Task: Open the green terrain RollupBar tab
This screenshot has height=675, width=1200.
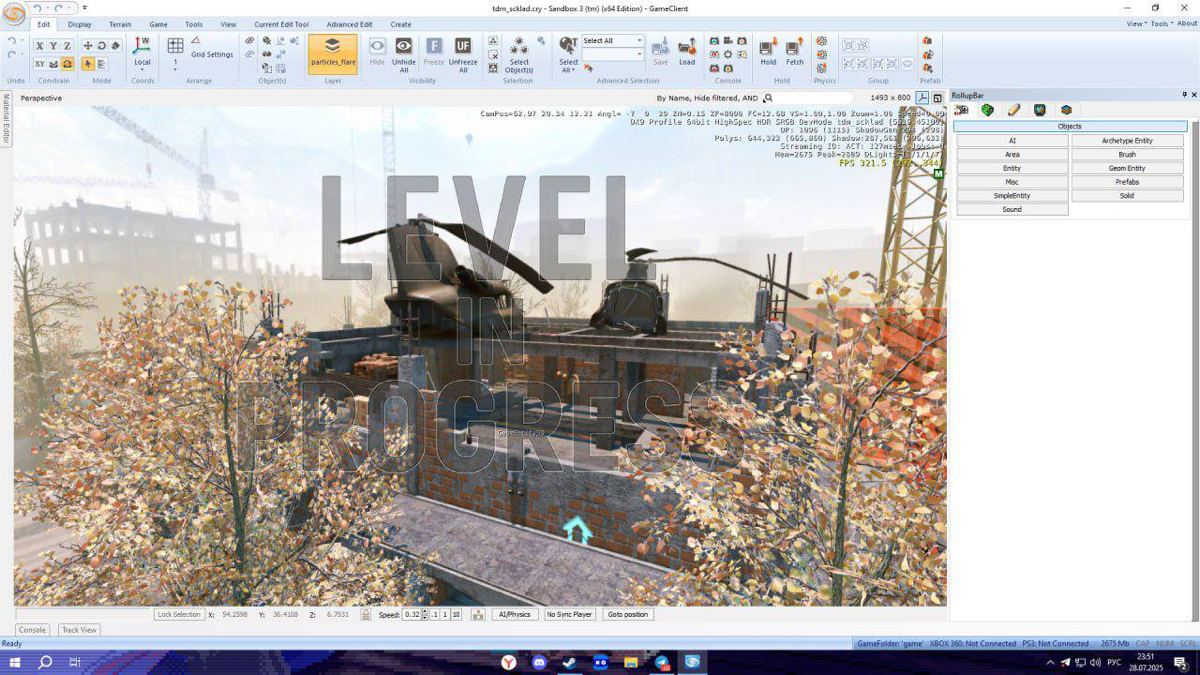Action: coord(988,110)
